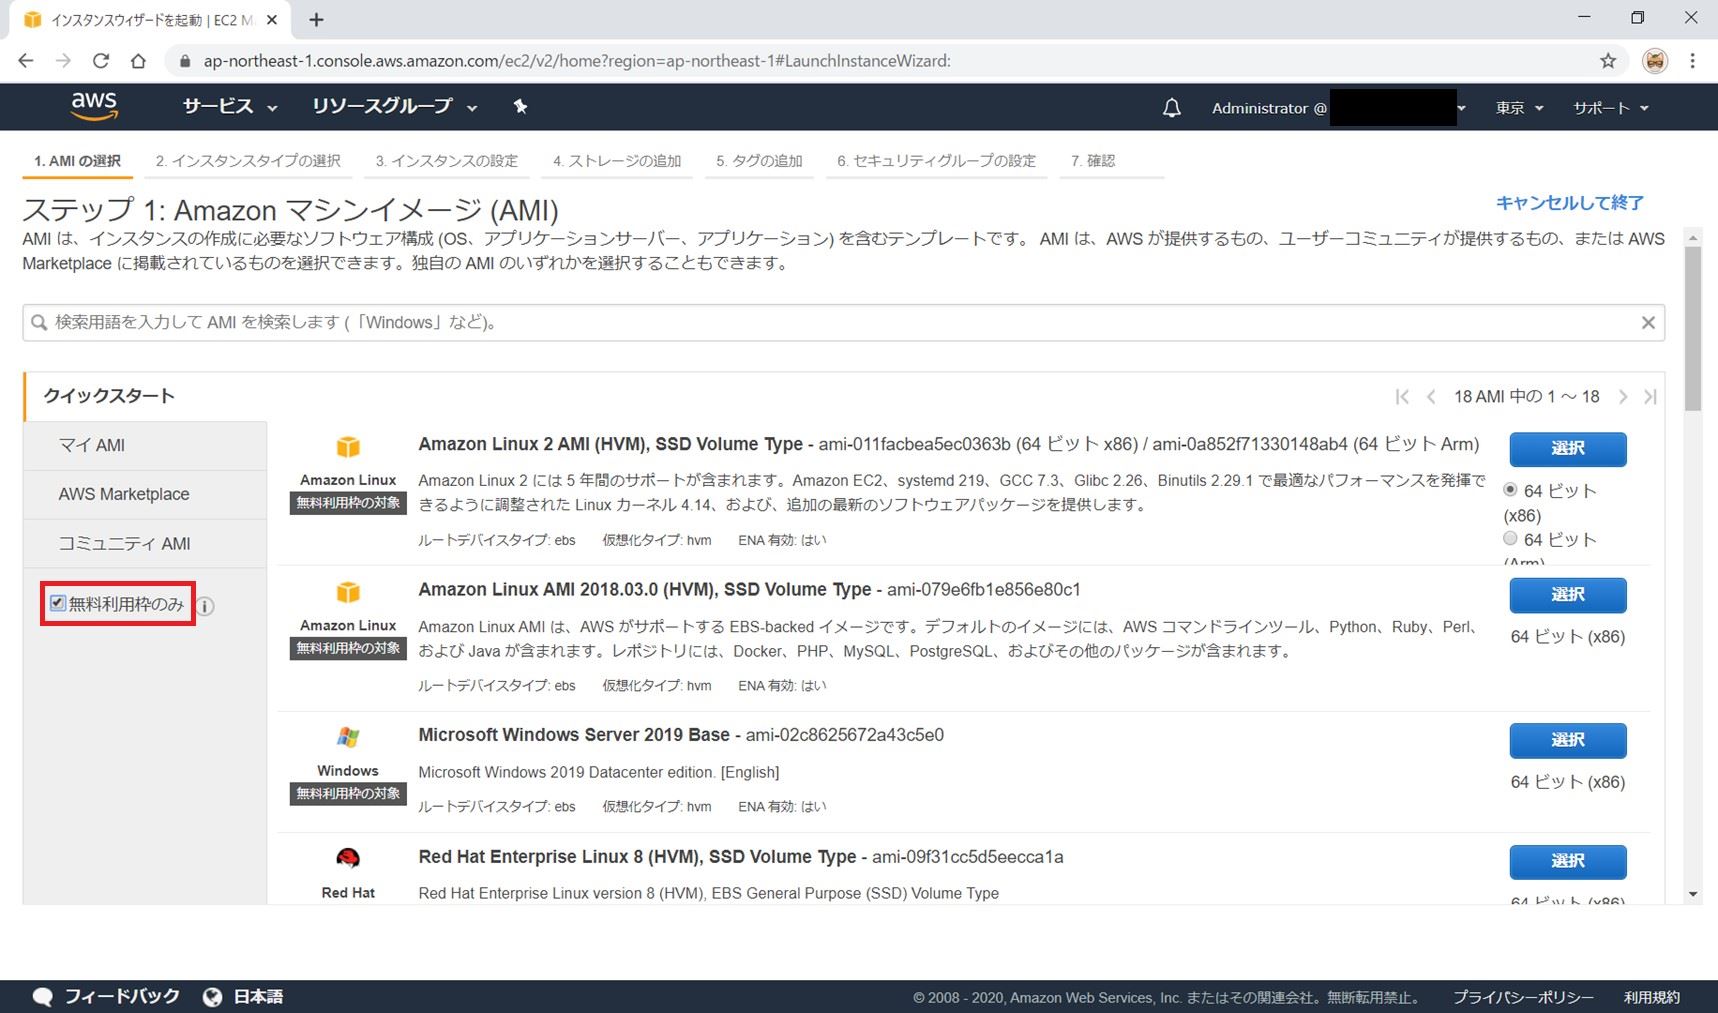Click the feedback speech bubble icon

pyautogui.click(x=42, y=997)
